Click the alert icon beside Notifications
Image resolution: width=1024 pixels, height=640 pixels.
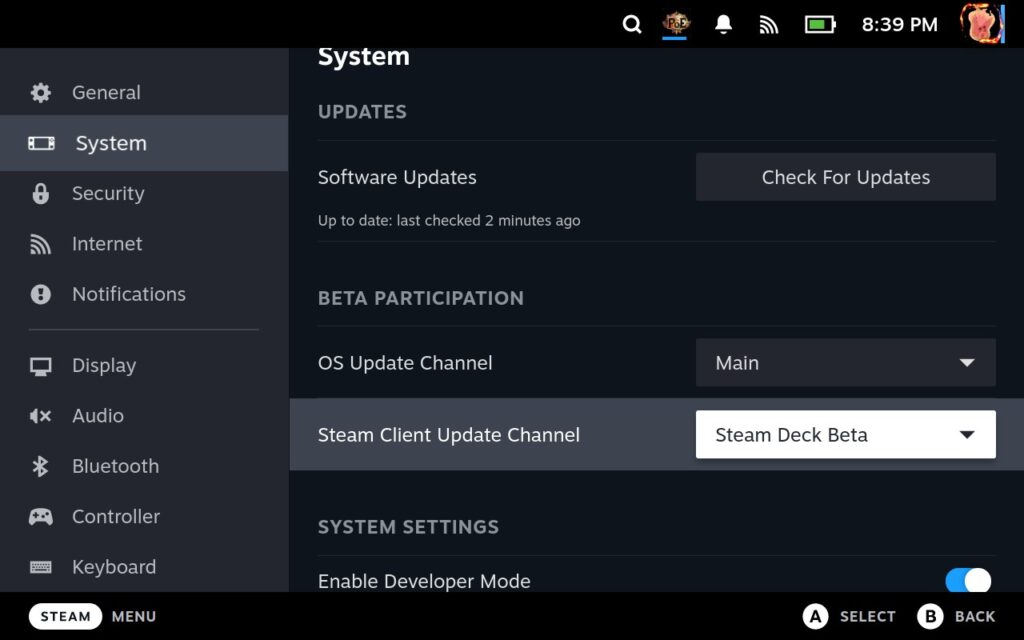[x=40, y=295]
